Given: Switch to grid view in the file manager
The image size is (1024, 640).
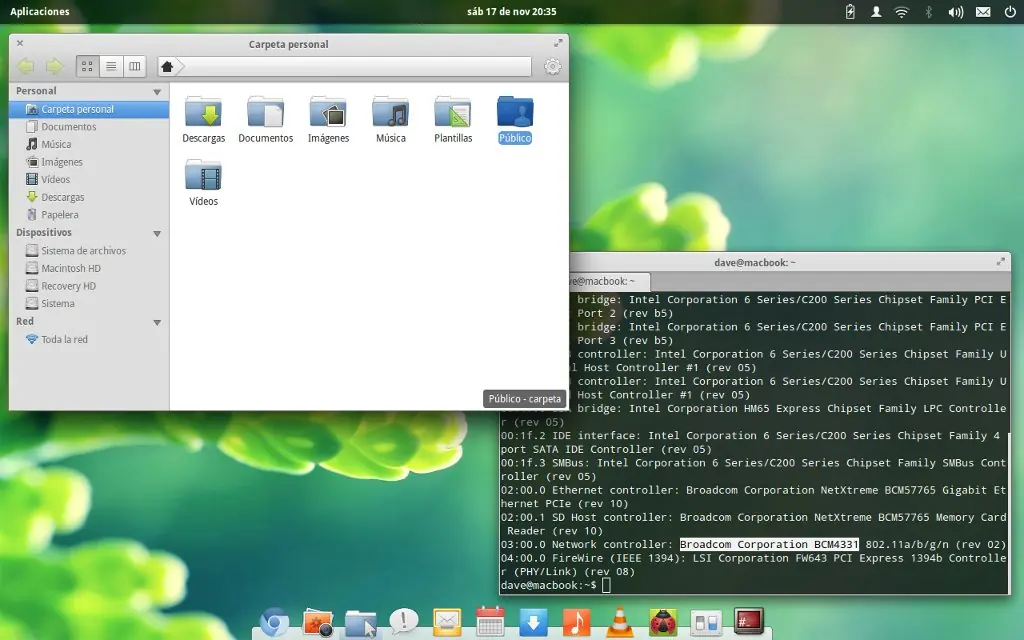Looking at the screenshot, I should tap(87, 66).
